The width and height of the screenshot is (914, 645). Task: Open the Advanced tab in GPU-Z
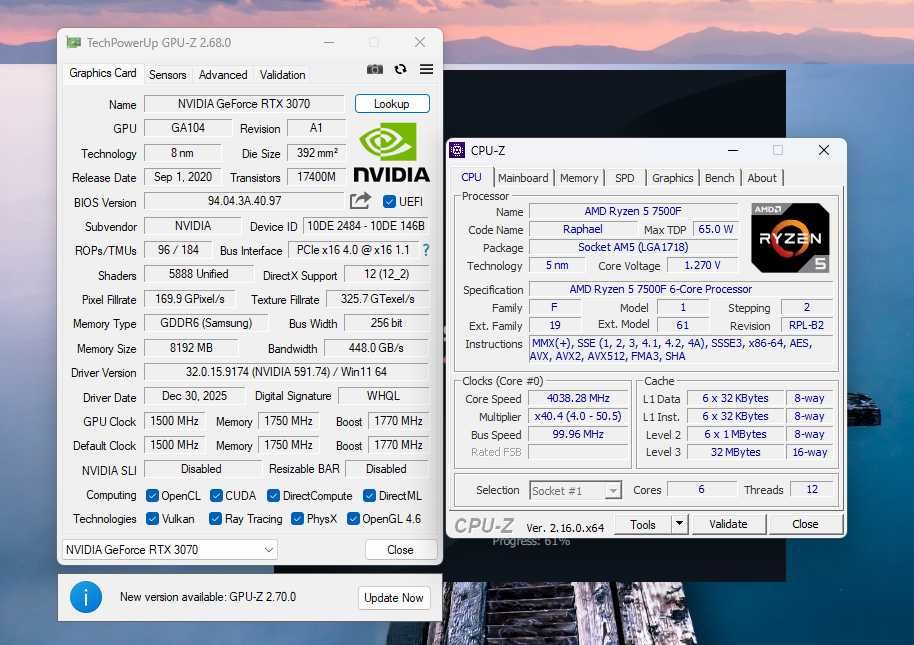pyautogui.click(x=223, y=75)
